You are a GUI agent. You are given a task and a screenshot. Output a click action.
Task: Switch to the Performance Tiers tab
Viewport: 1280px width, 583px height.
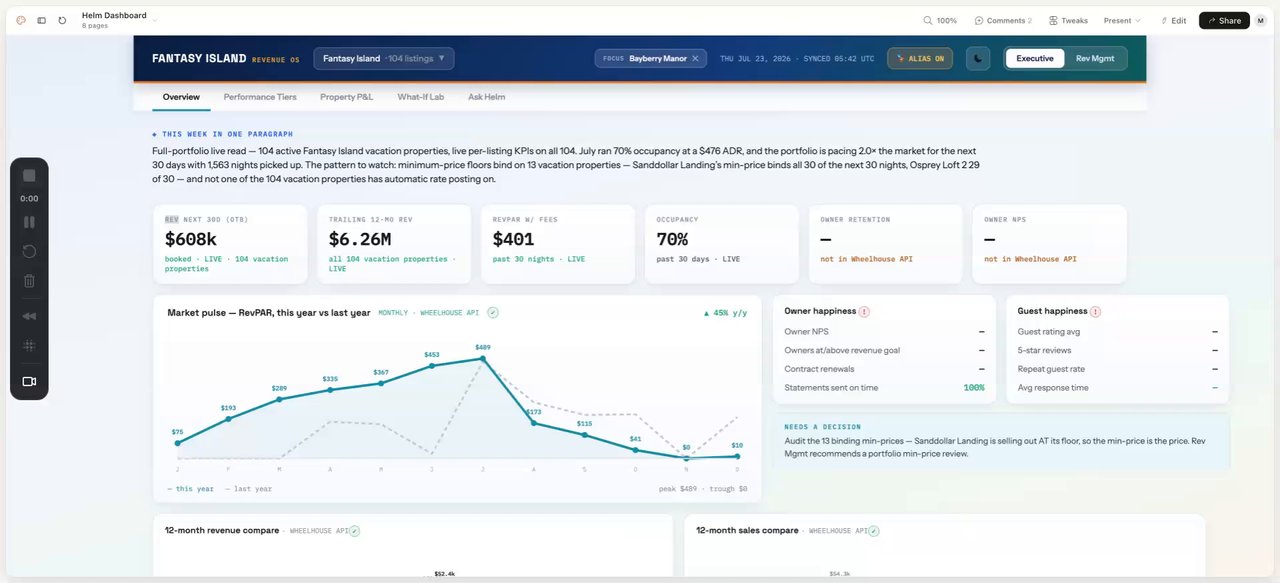(x=260, y=97)
